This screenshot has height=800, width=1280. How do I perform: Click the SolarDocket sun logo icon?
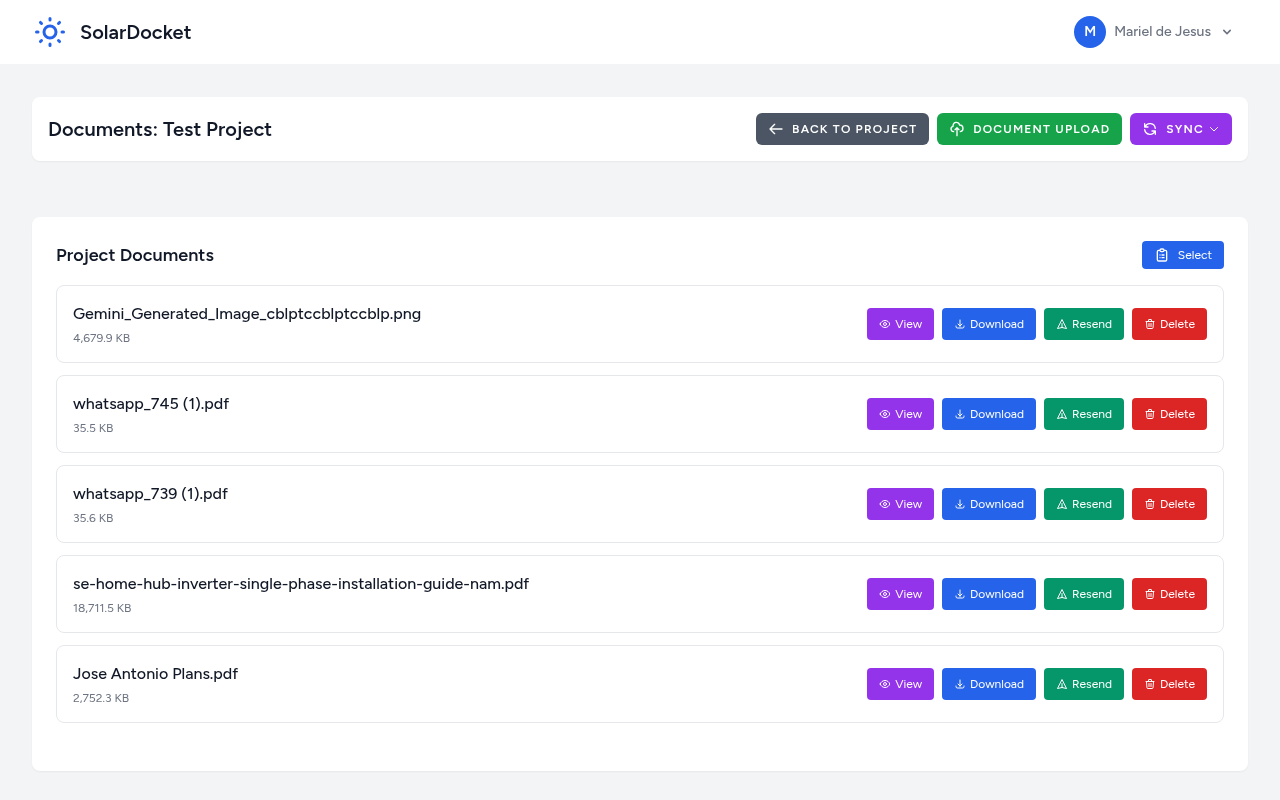50,32
